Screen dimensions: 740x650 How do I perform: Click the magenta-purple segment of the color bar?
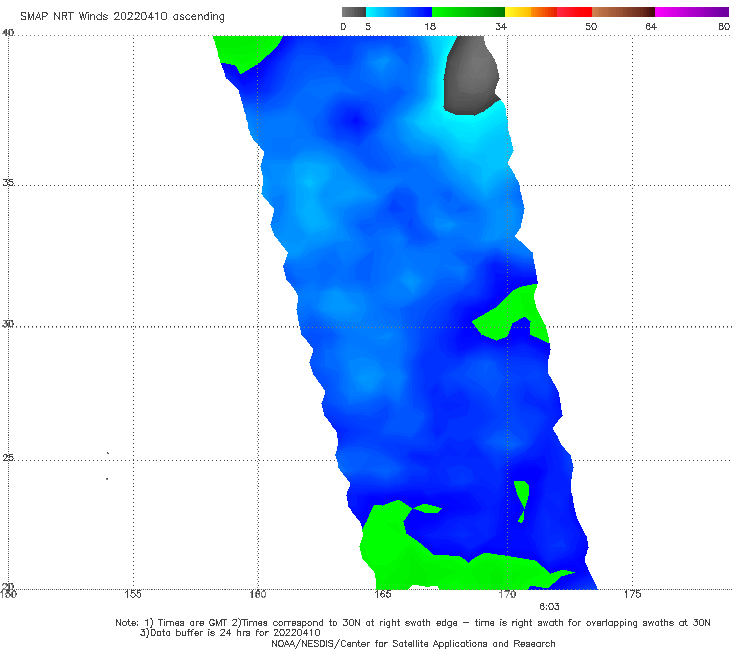(x=692, y=12)
